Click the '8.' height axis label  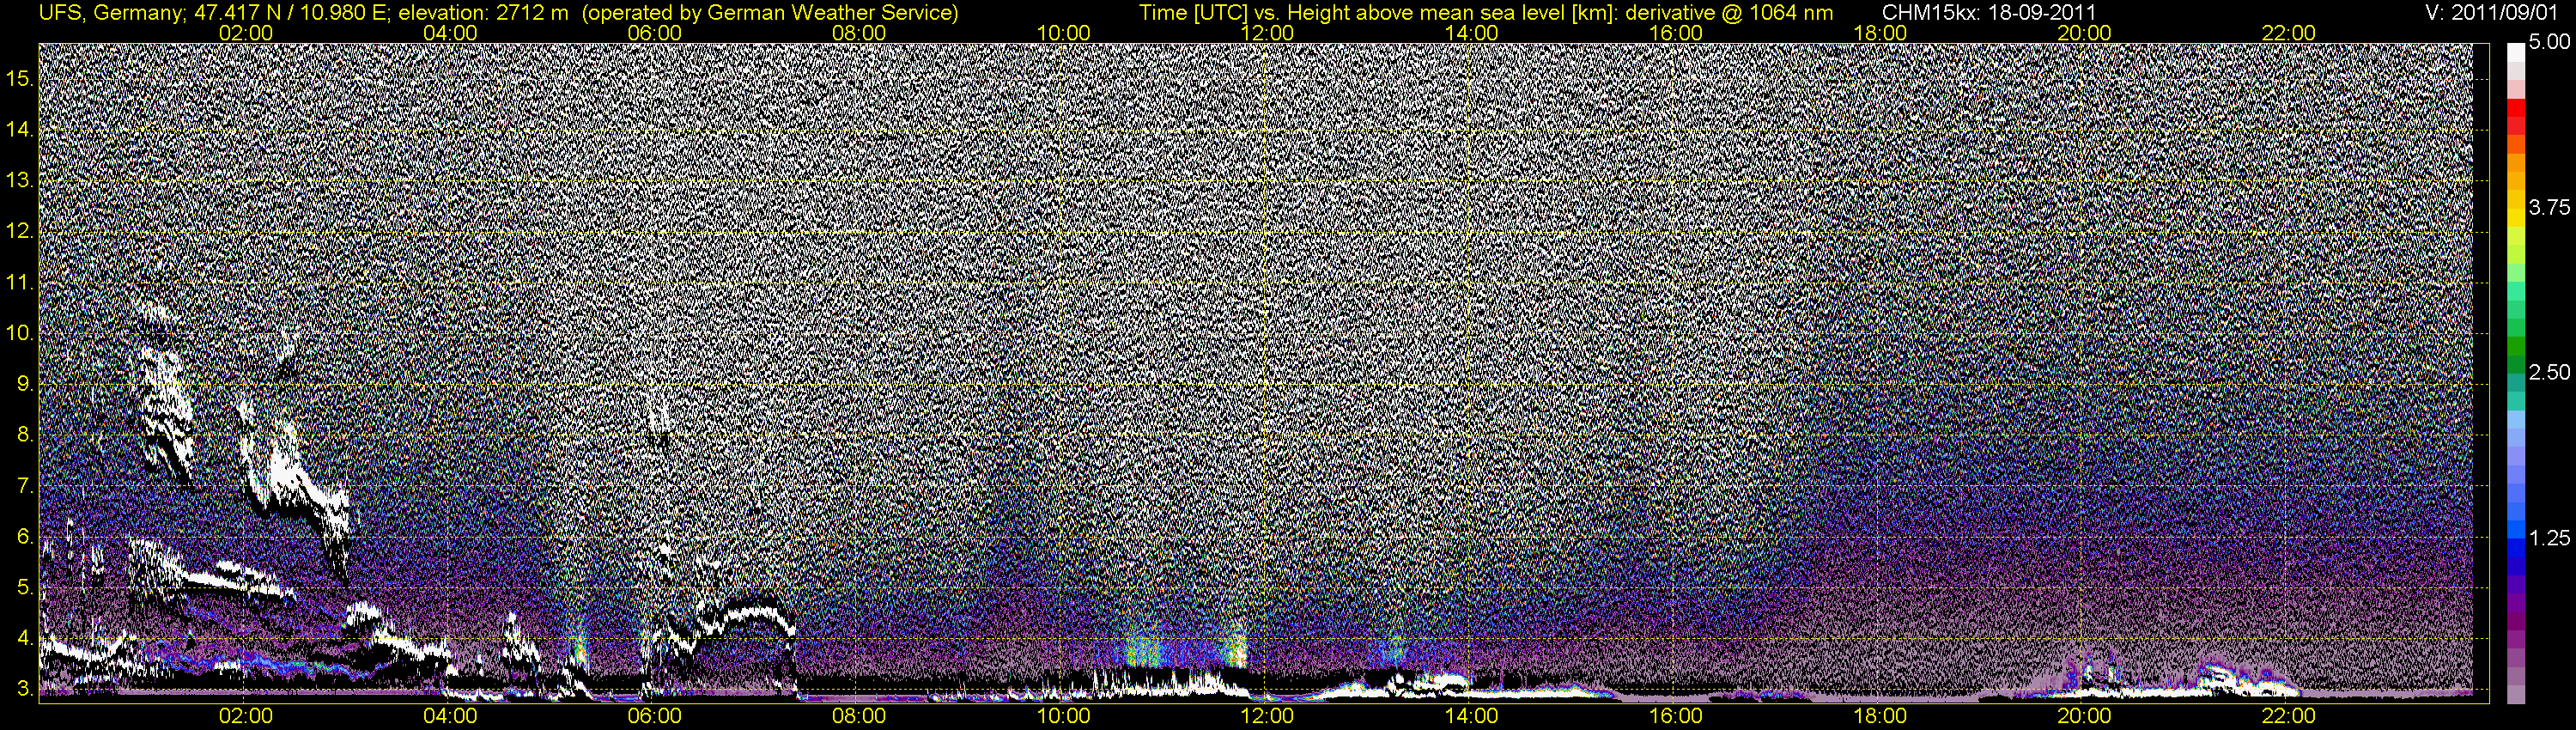click(x=26, y=435)
